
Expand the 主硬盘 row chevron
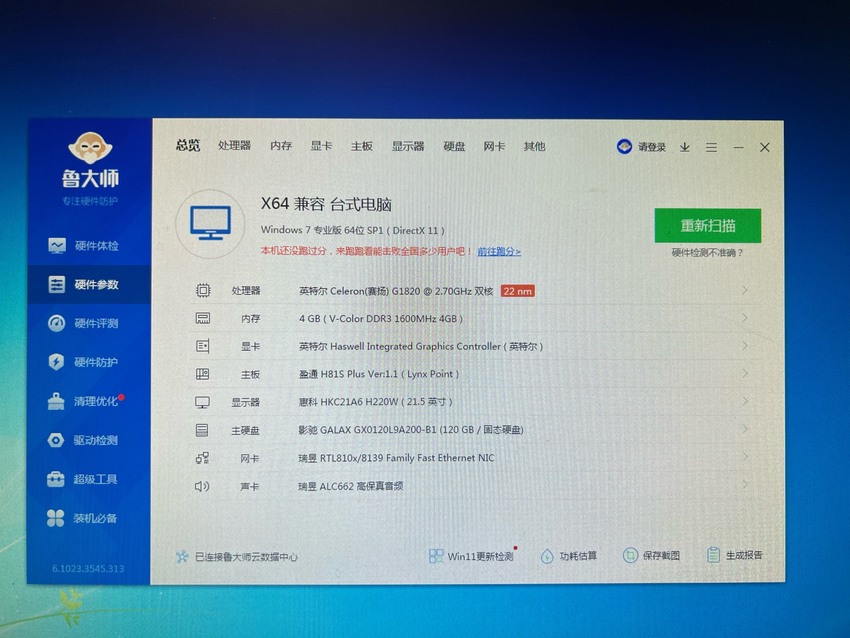tap(745, 428)
